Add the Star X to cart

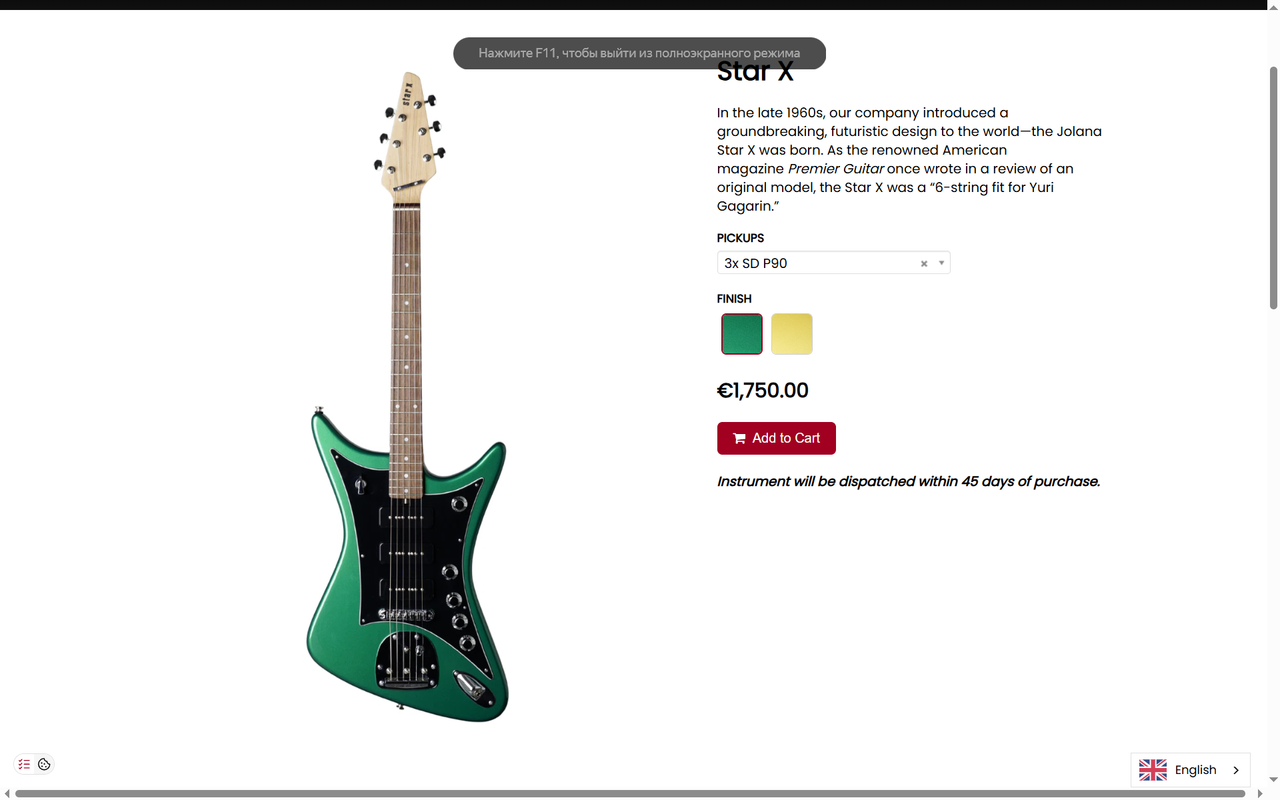(776, 438)
